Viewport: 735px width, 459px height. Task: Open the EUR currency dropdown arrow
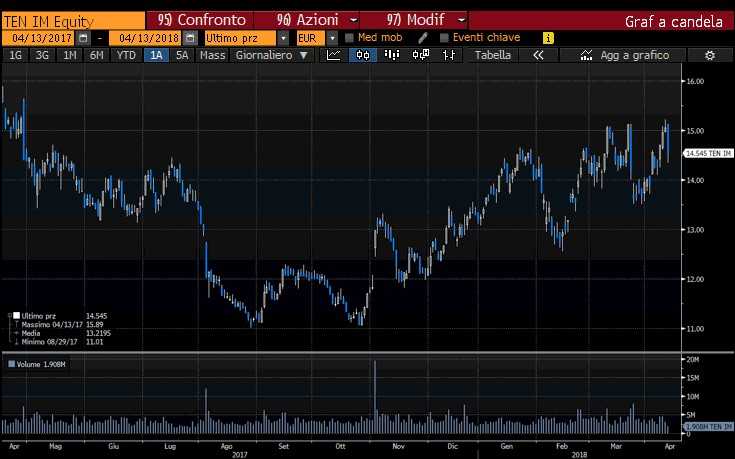coord(332,38)
